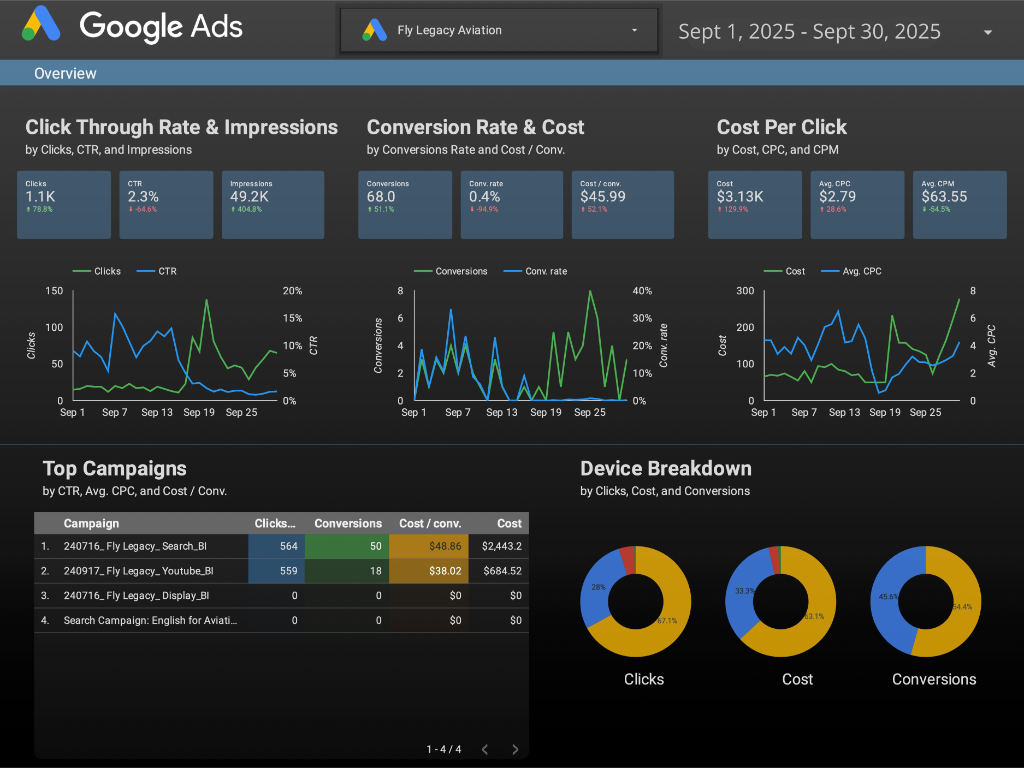The height and width of the screenshot is (768, 1024).
Task: Click the 564 clicks cell
Action: tap(276, 546)
